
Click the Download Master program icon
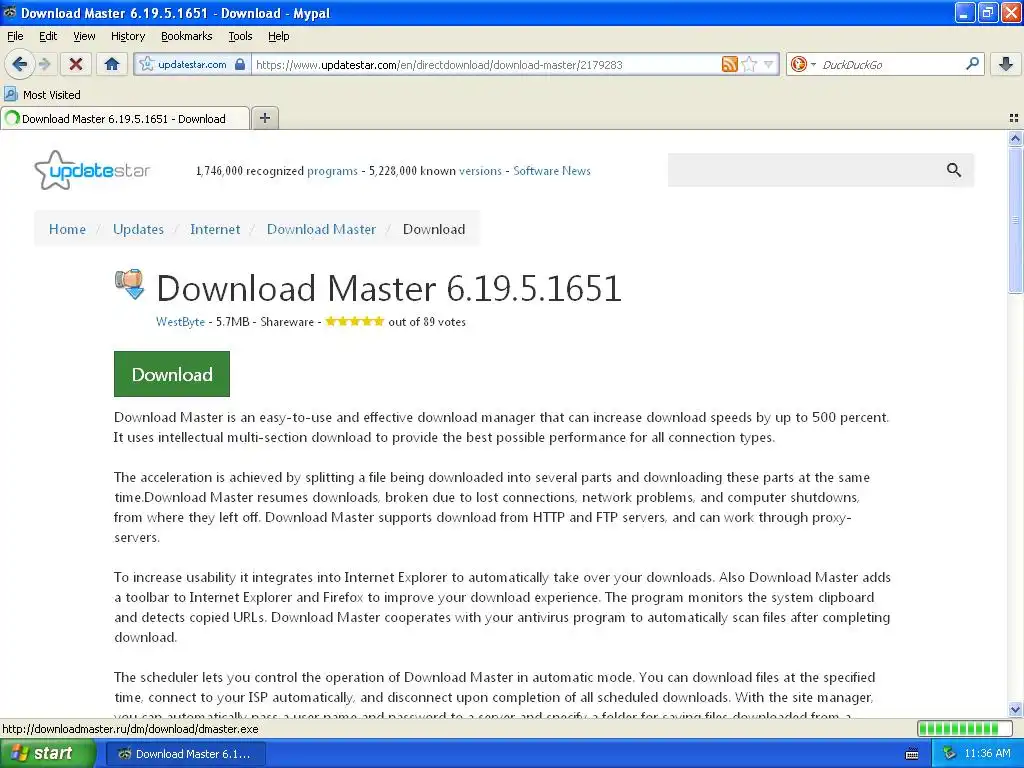point(129,284)
